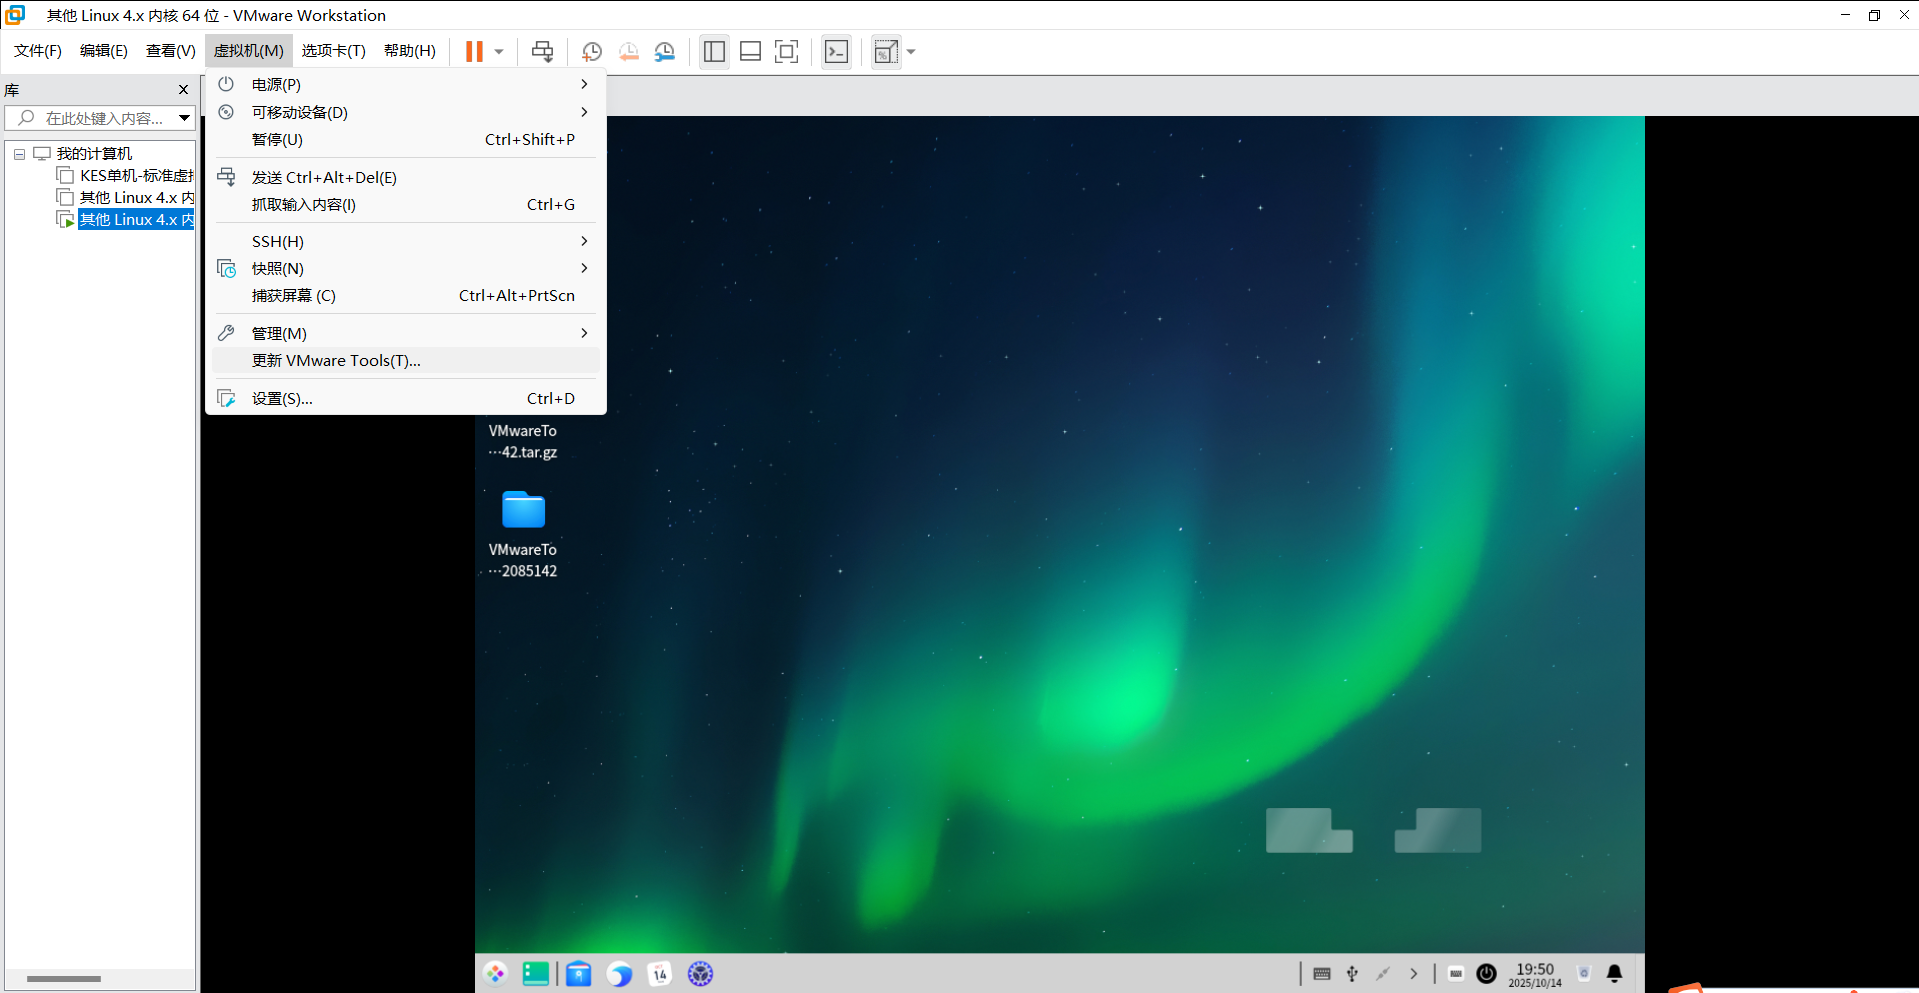Select the unselected 其他 Linux 4.x VM
Image resolution: width=1919 pixels, height=993 pixels.
point(137,197)
